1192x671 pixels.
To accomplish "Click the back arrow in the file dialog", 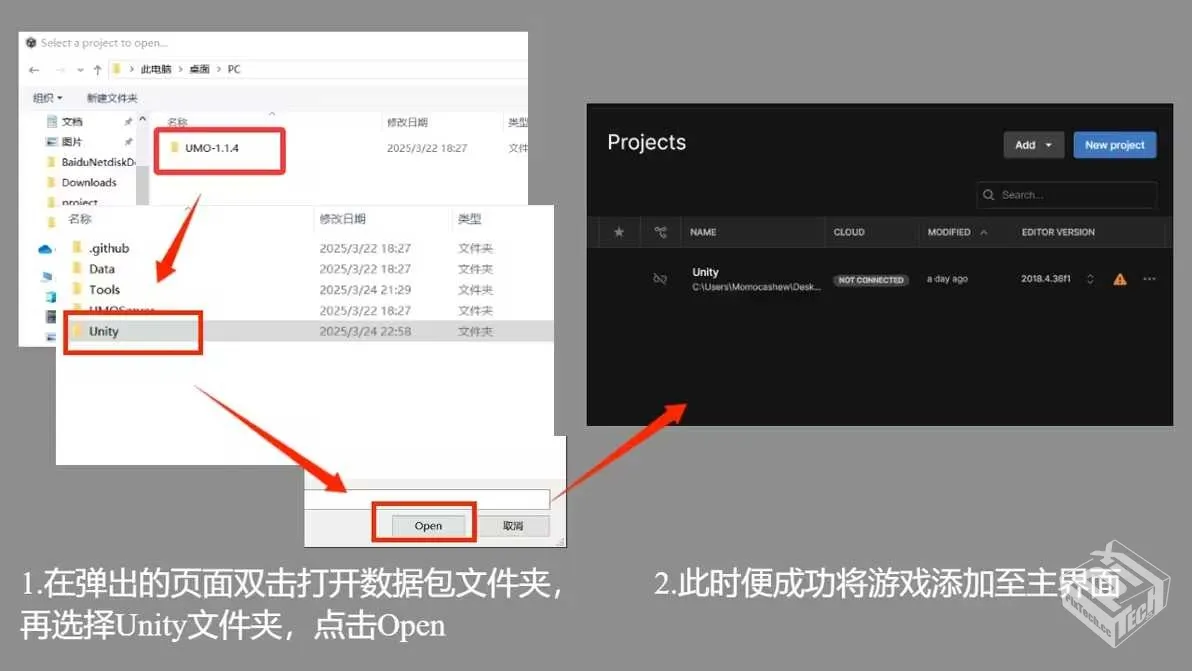I will click(x=33, y=69).
